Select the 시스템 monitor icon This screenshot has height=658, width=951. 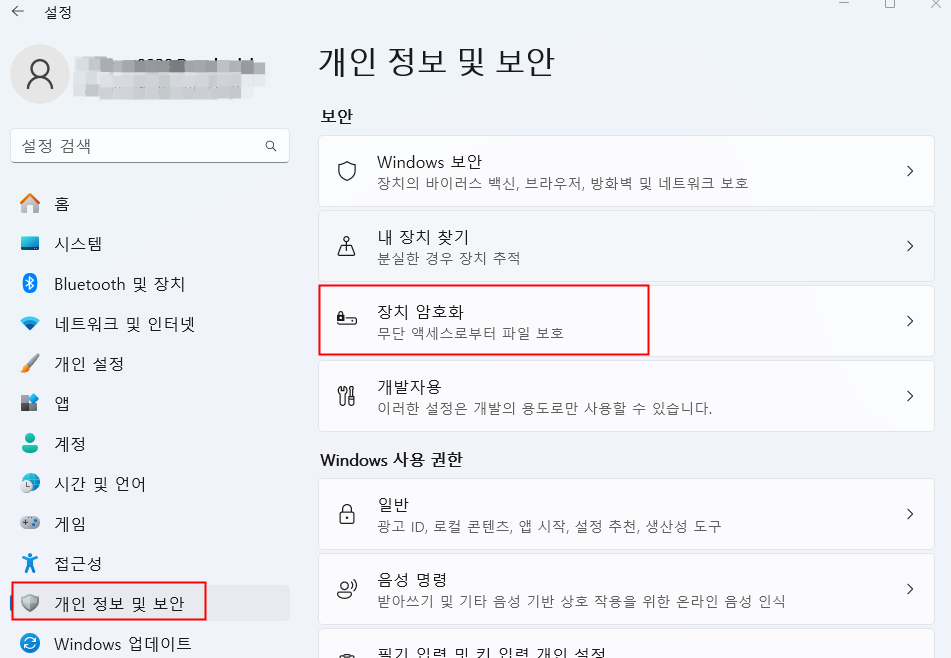pyautogui.click(x=28, y=243)
